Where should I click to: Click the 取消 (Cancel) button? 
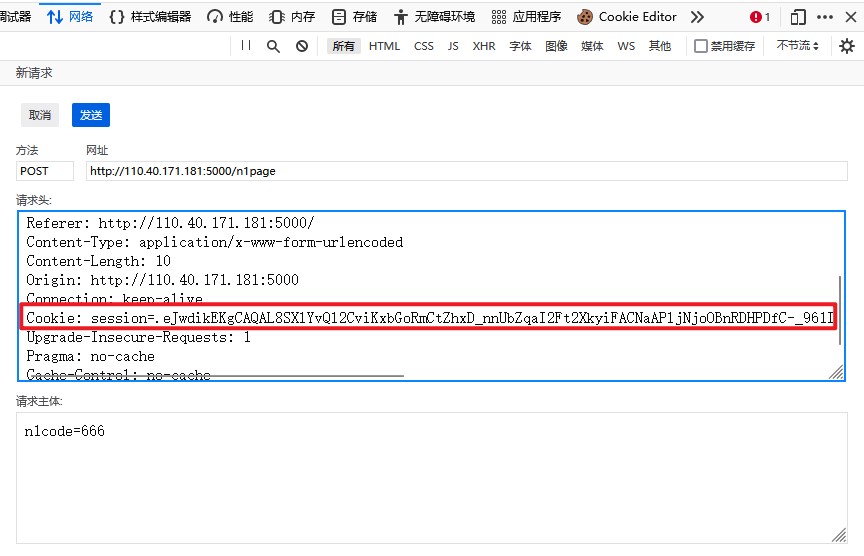[x=40, y=115]
